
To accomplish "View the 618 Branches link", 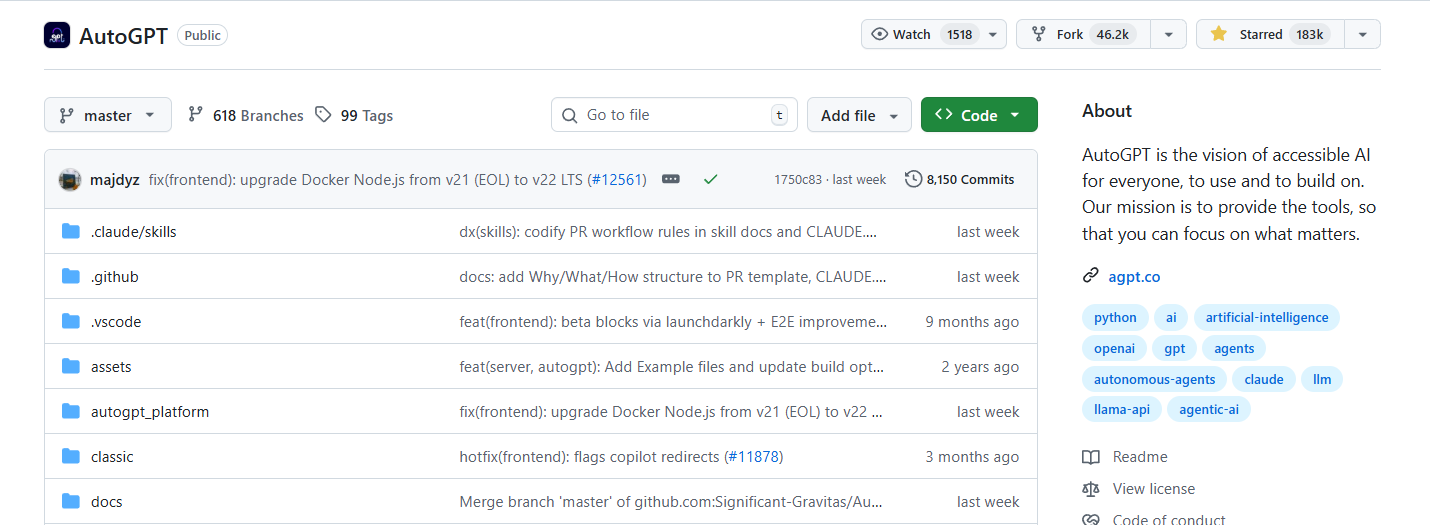I will click(246, 115).
